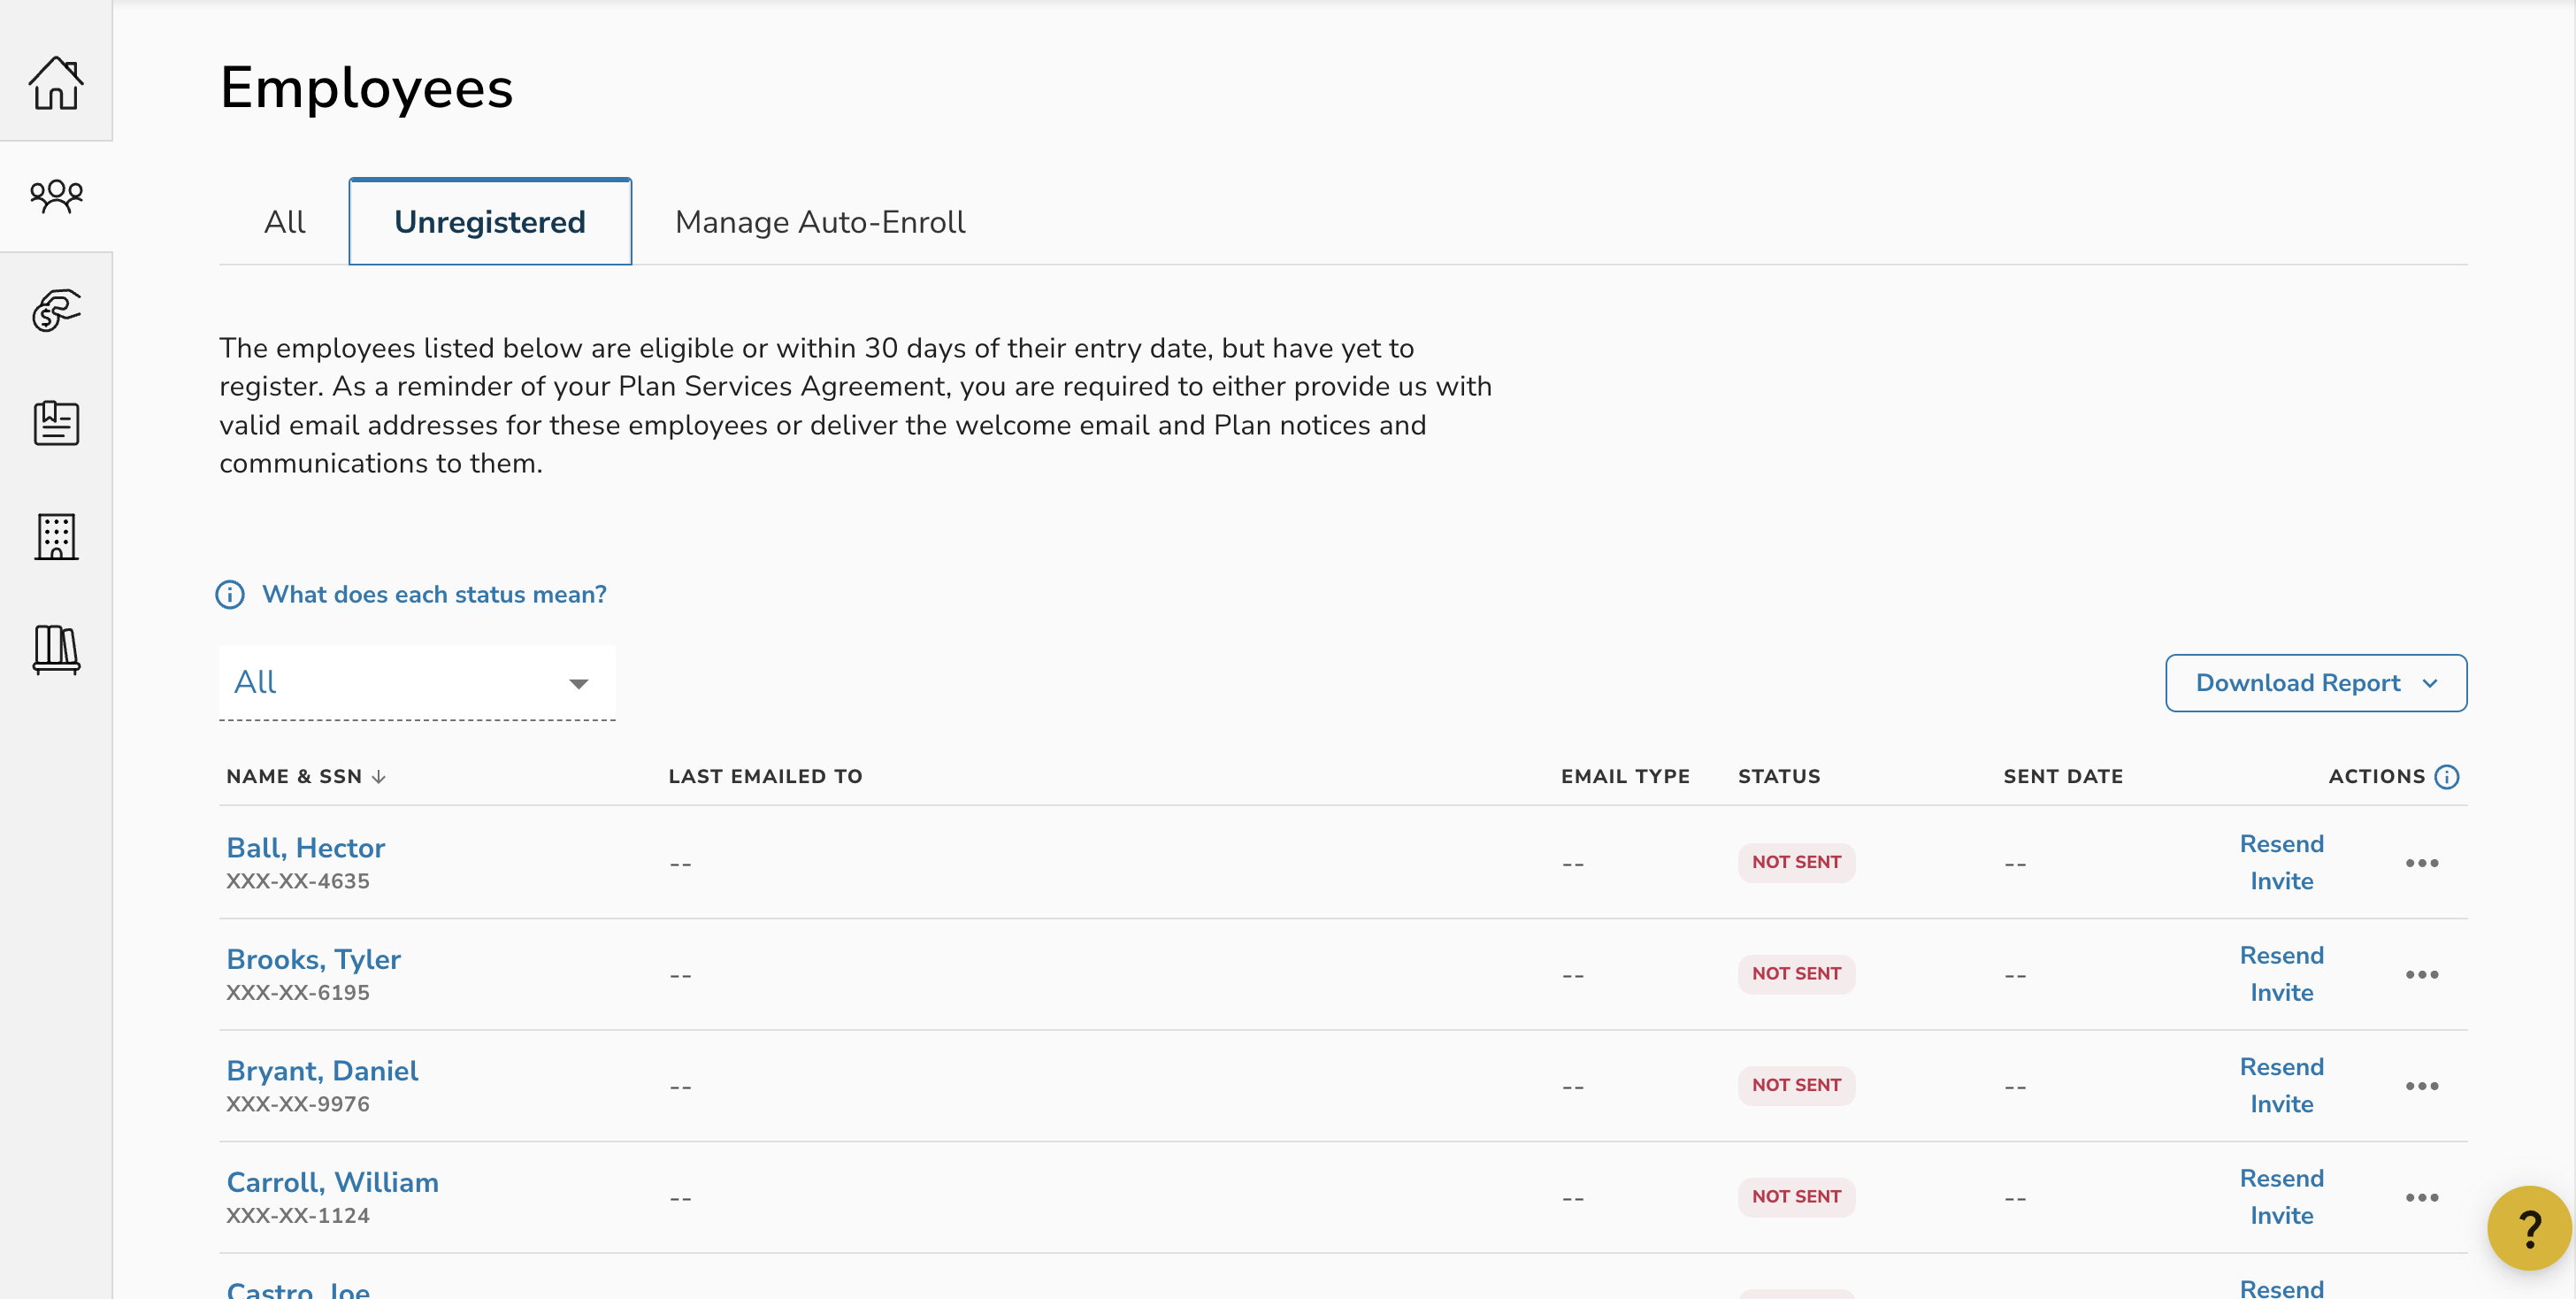2576x1299 pixels.
Task: Open more actions menu for Bryant, Daniel
Action: pyautogui.click(x=2421, y=1086)
